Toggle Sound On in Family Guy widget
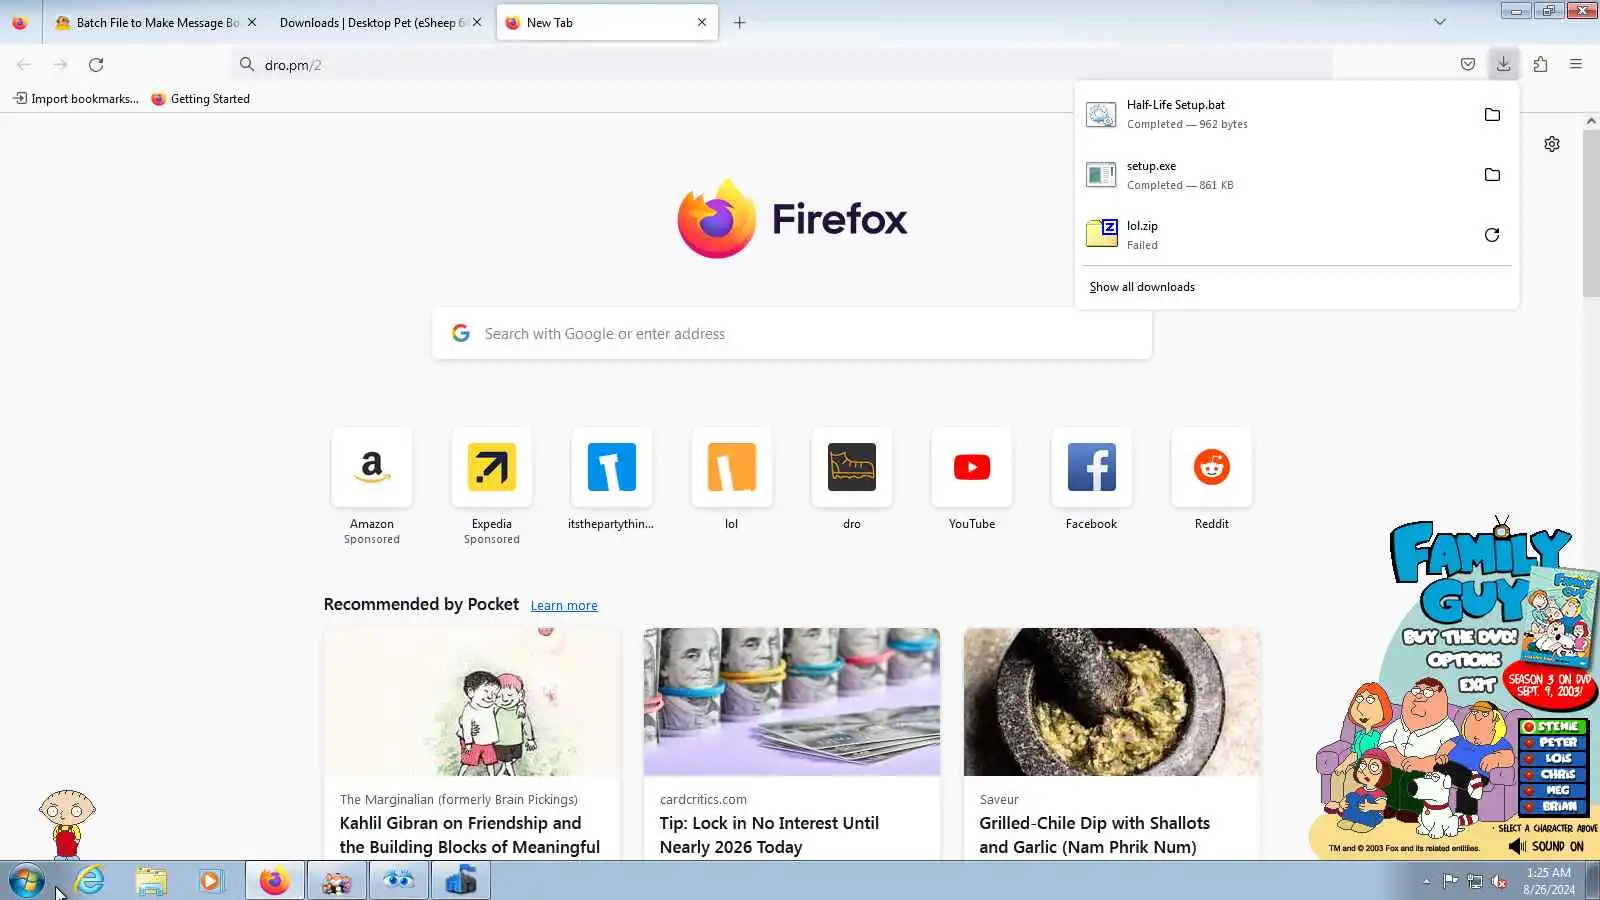Image resolution: width=1600 pixels, height=900 pixels. tap(1546, 846)
